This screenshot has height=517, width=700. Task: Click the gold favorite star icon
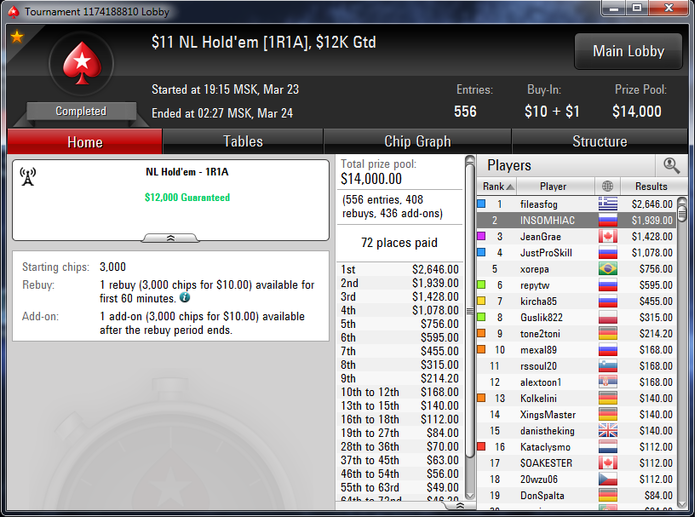click(17, 37)
